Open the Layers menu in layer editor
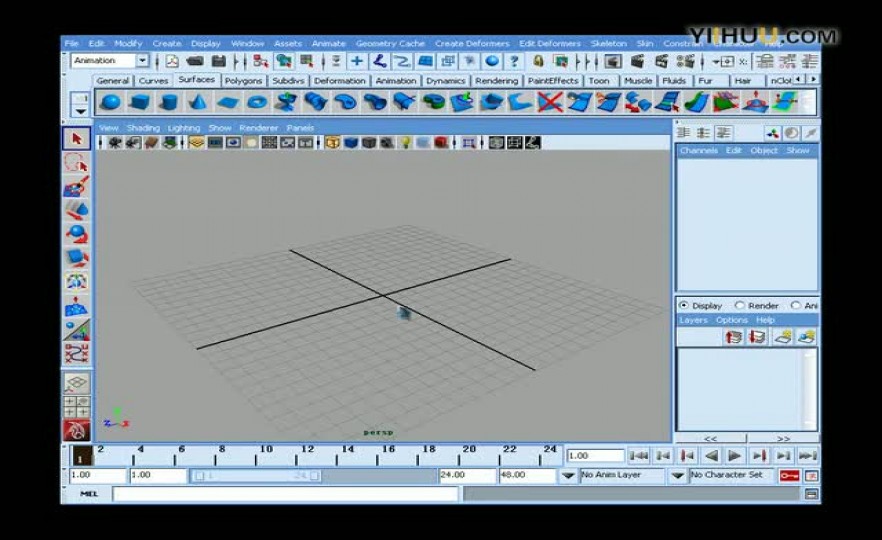This screenshot has height=540, width=882. click(693, 320)
